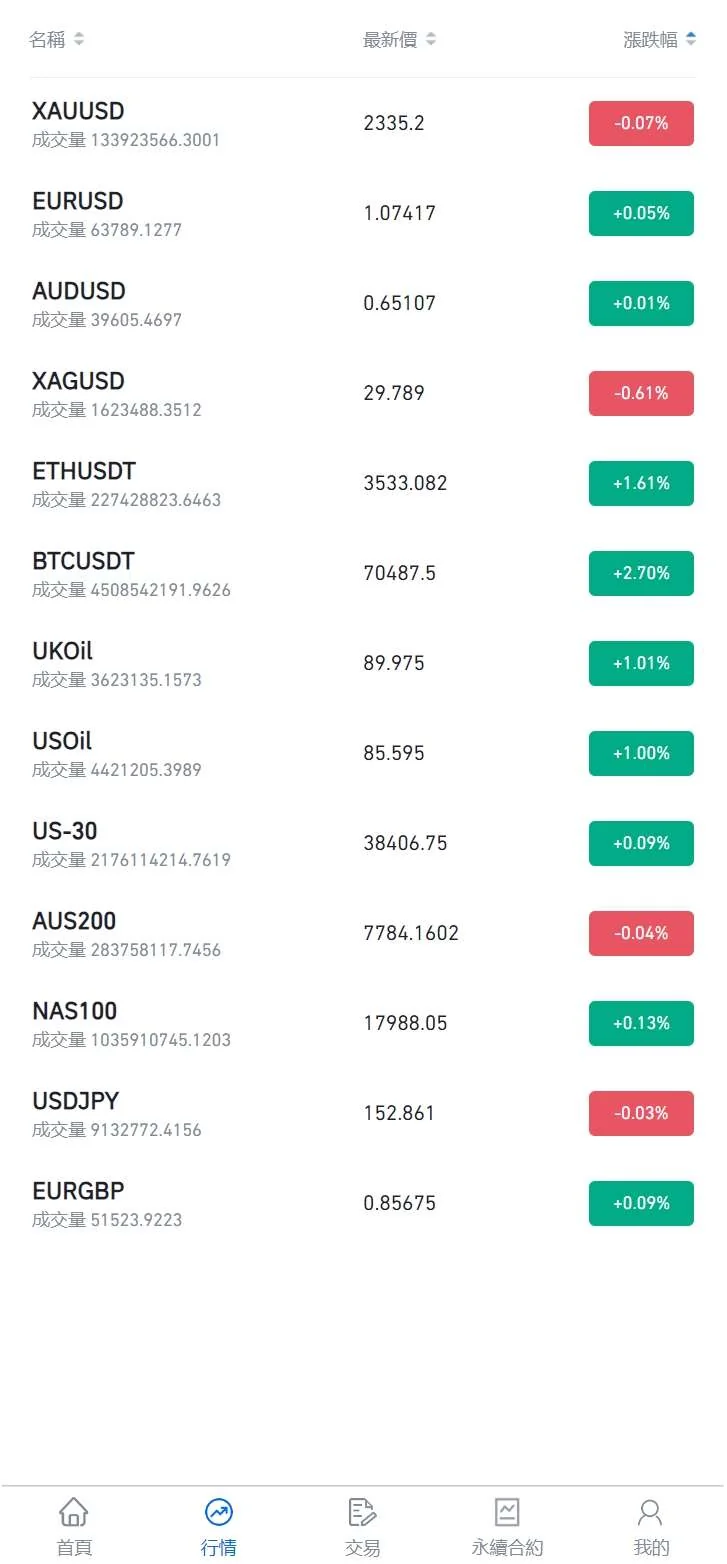The image size is (727, 1564).
Task: Open NAS100 symbol details
Action: coord(75,1011)
